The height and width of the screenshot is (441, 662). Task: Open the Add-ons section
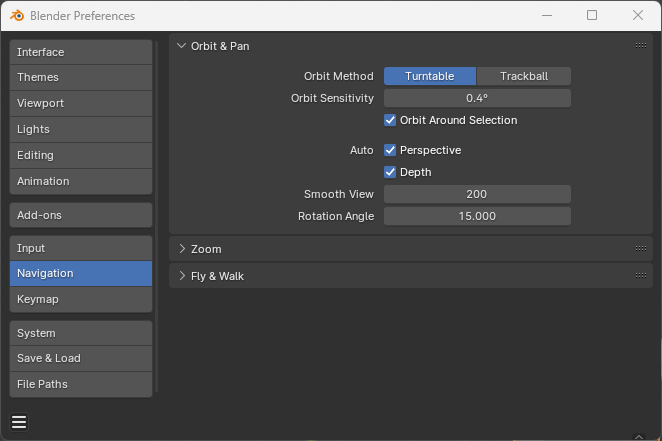[81, 215]
